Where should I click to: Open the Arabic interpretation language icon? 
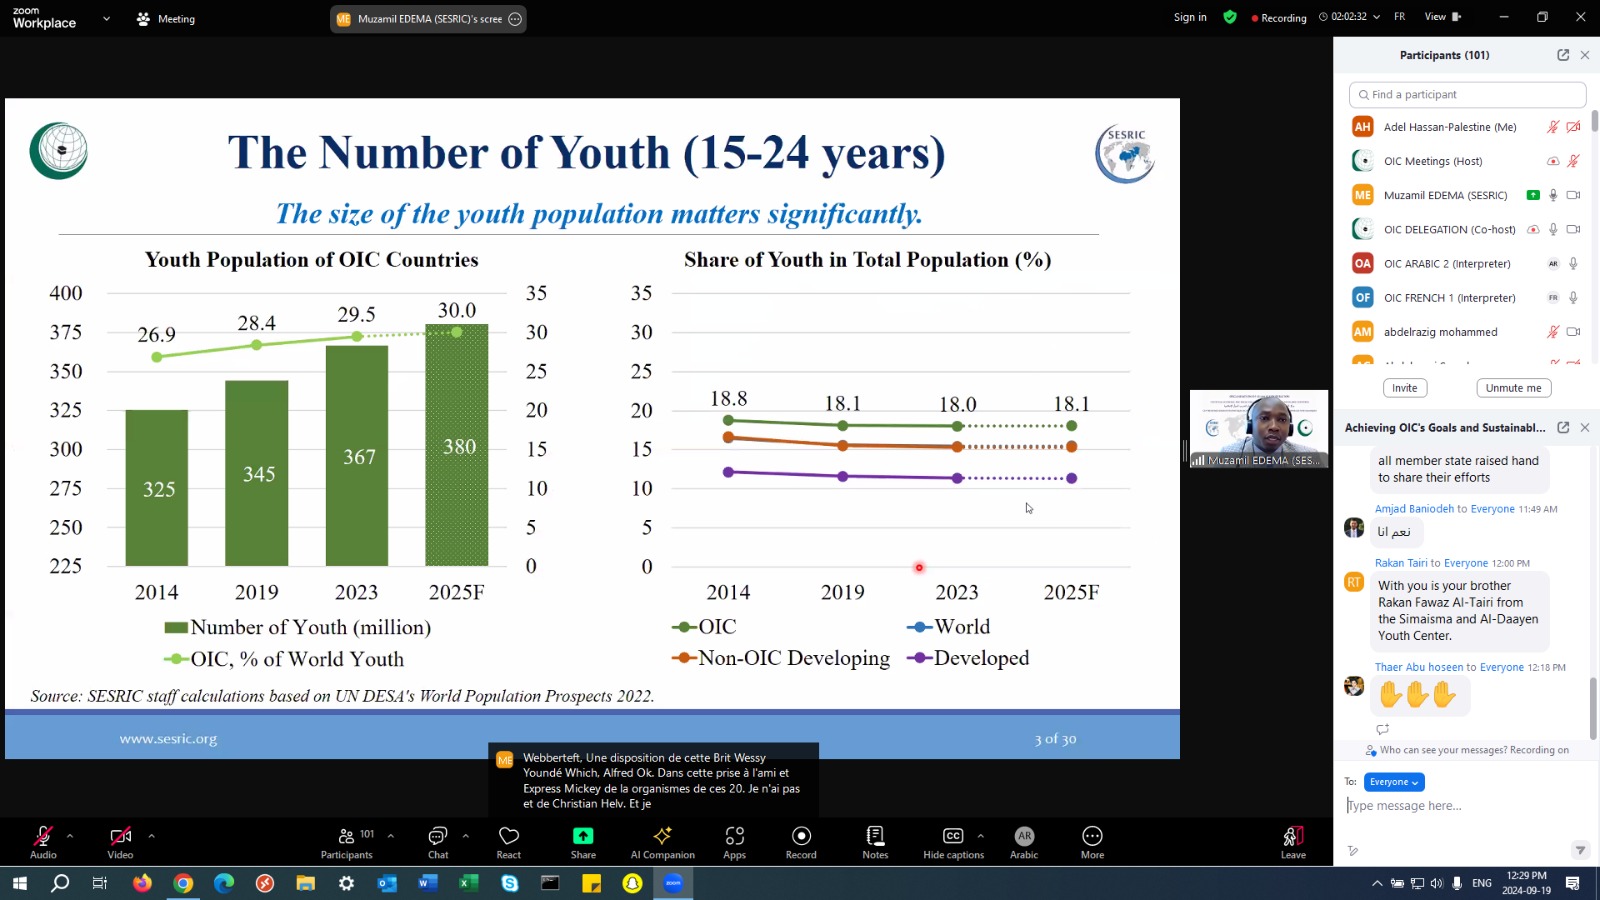(x=1023, y=841)
